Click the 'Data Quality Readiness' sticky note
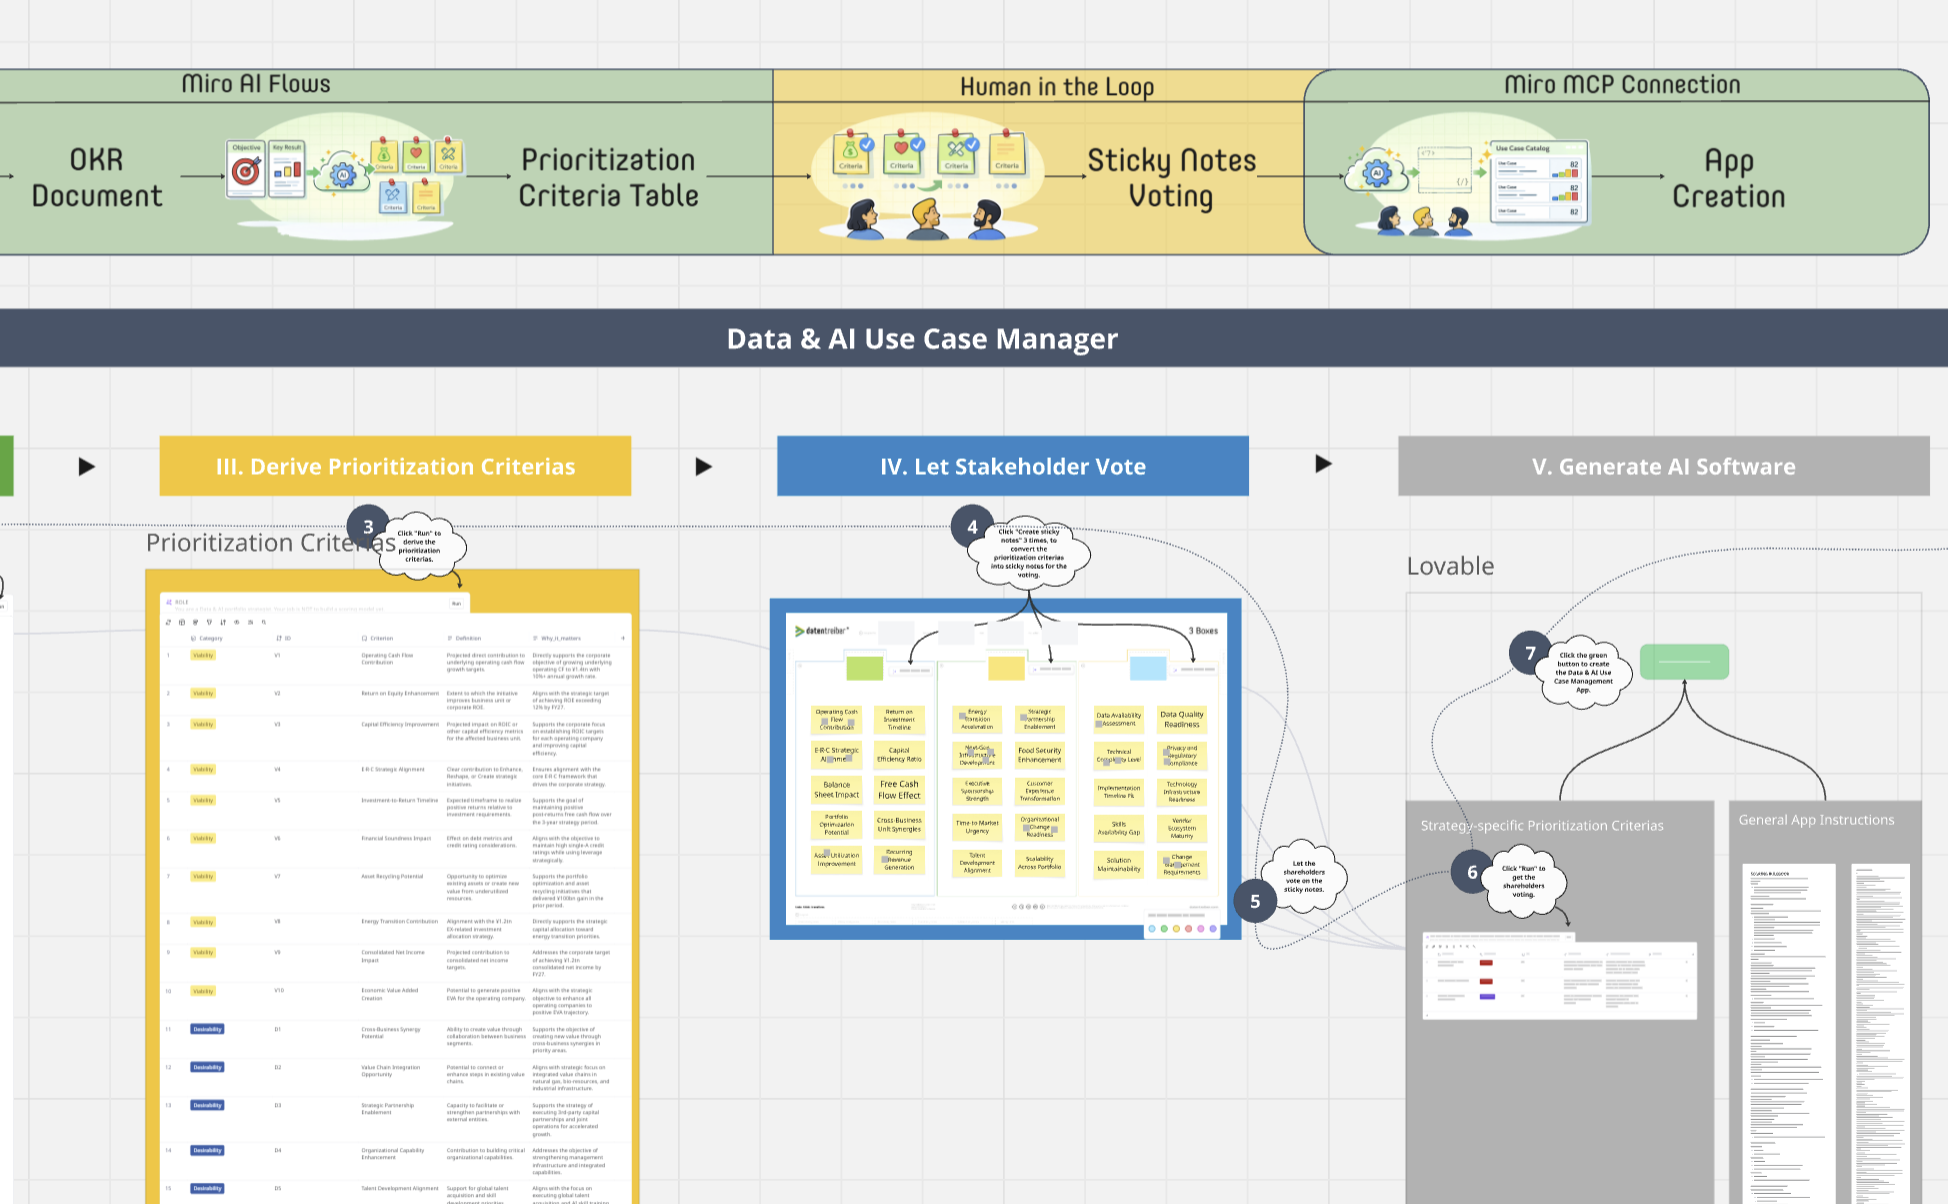 click(1181, 719)
